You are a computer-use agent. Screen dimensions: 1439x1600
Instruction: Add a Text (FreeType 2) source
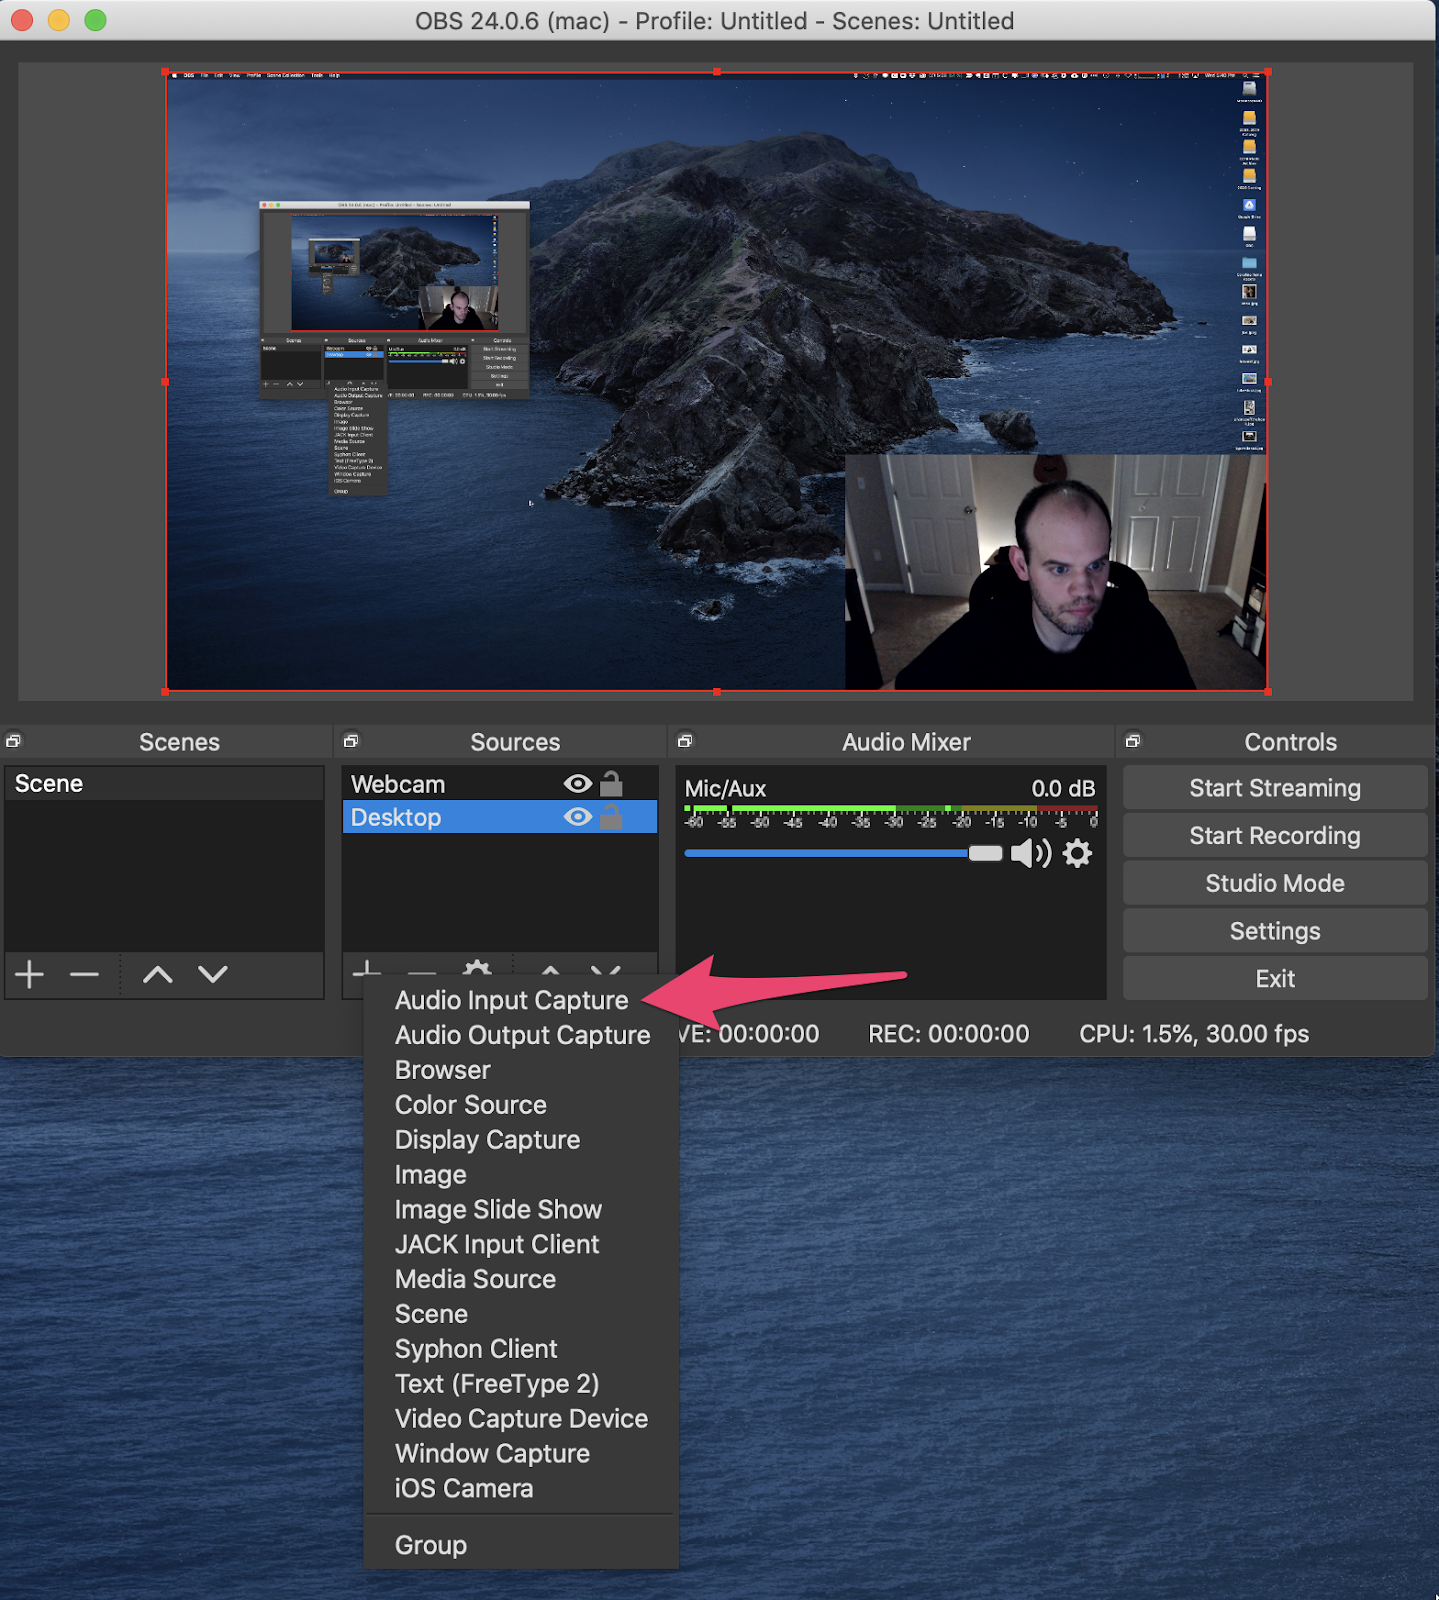[522, 1384]
